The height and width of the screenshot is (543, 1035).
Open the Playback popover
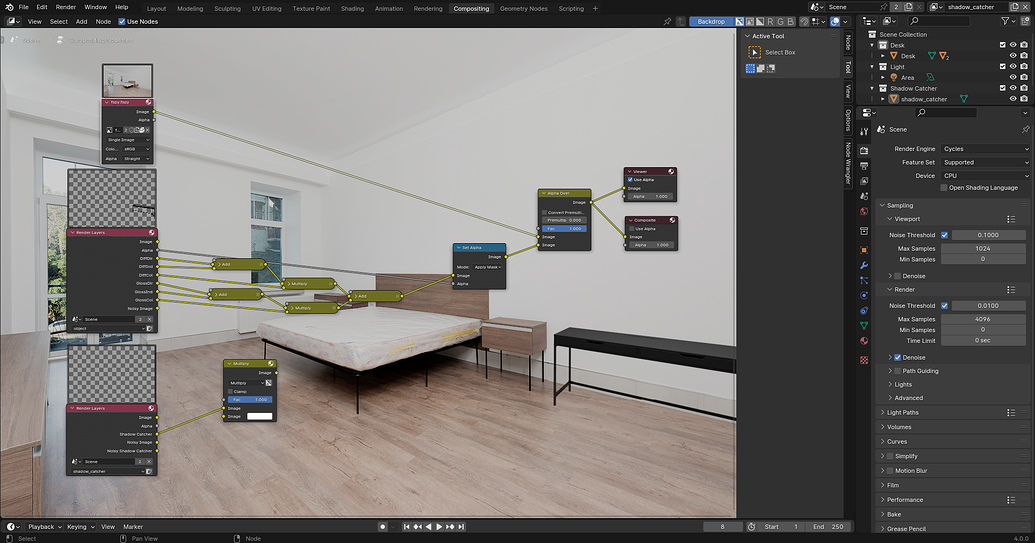coord(44,527)
